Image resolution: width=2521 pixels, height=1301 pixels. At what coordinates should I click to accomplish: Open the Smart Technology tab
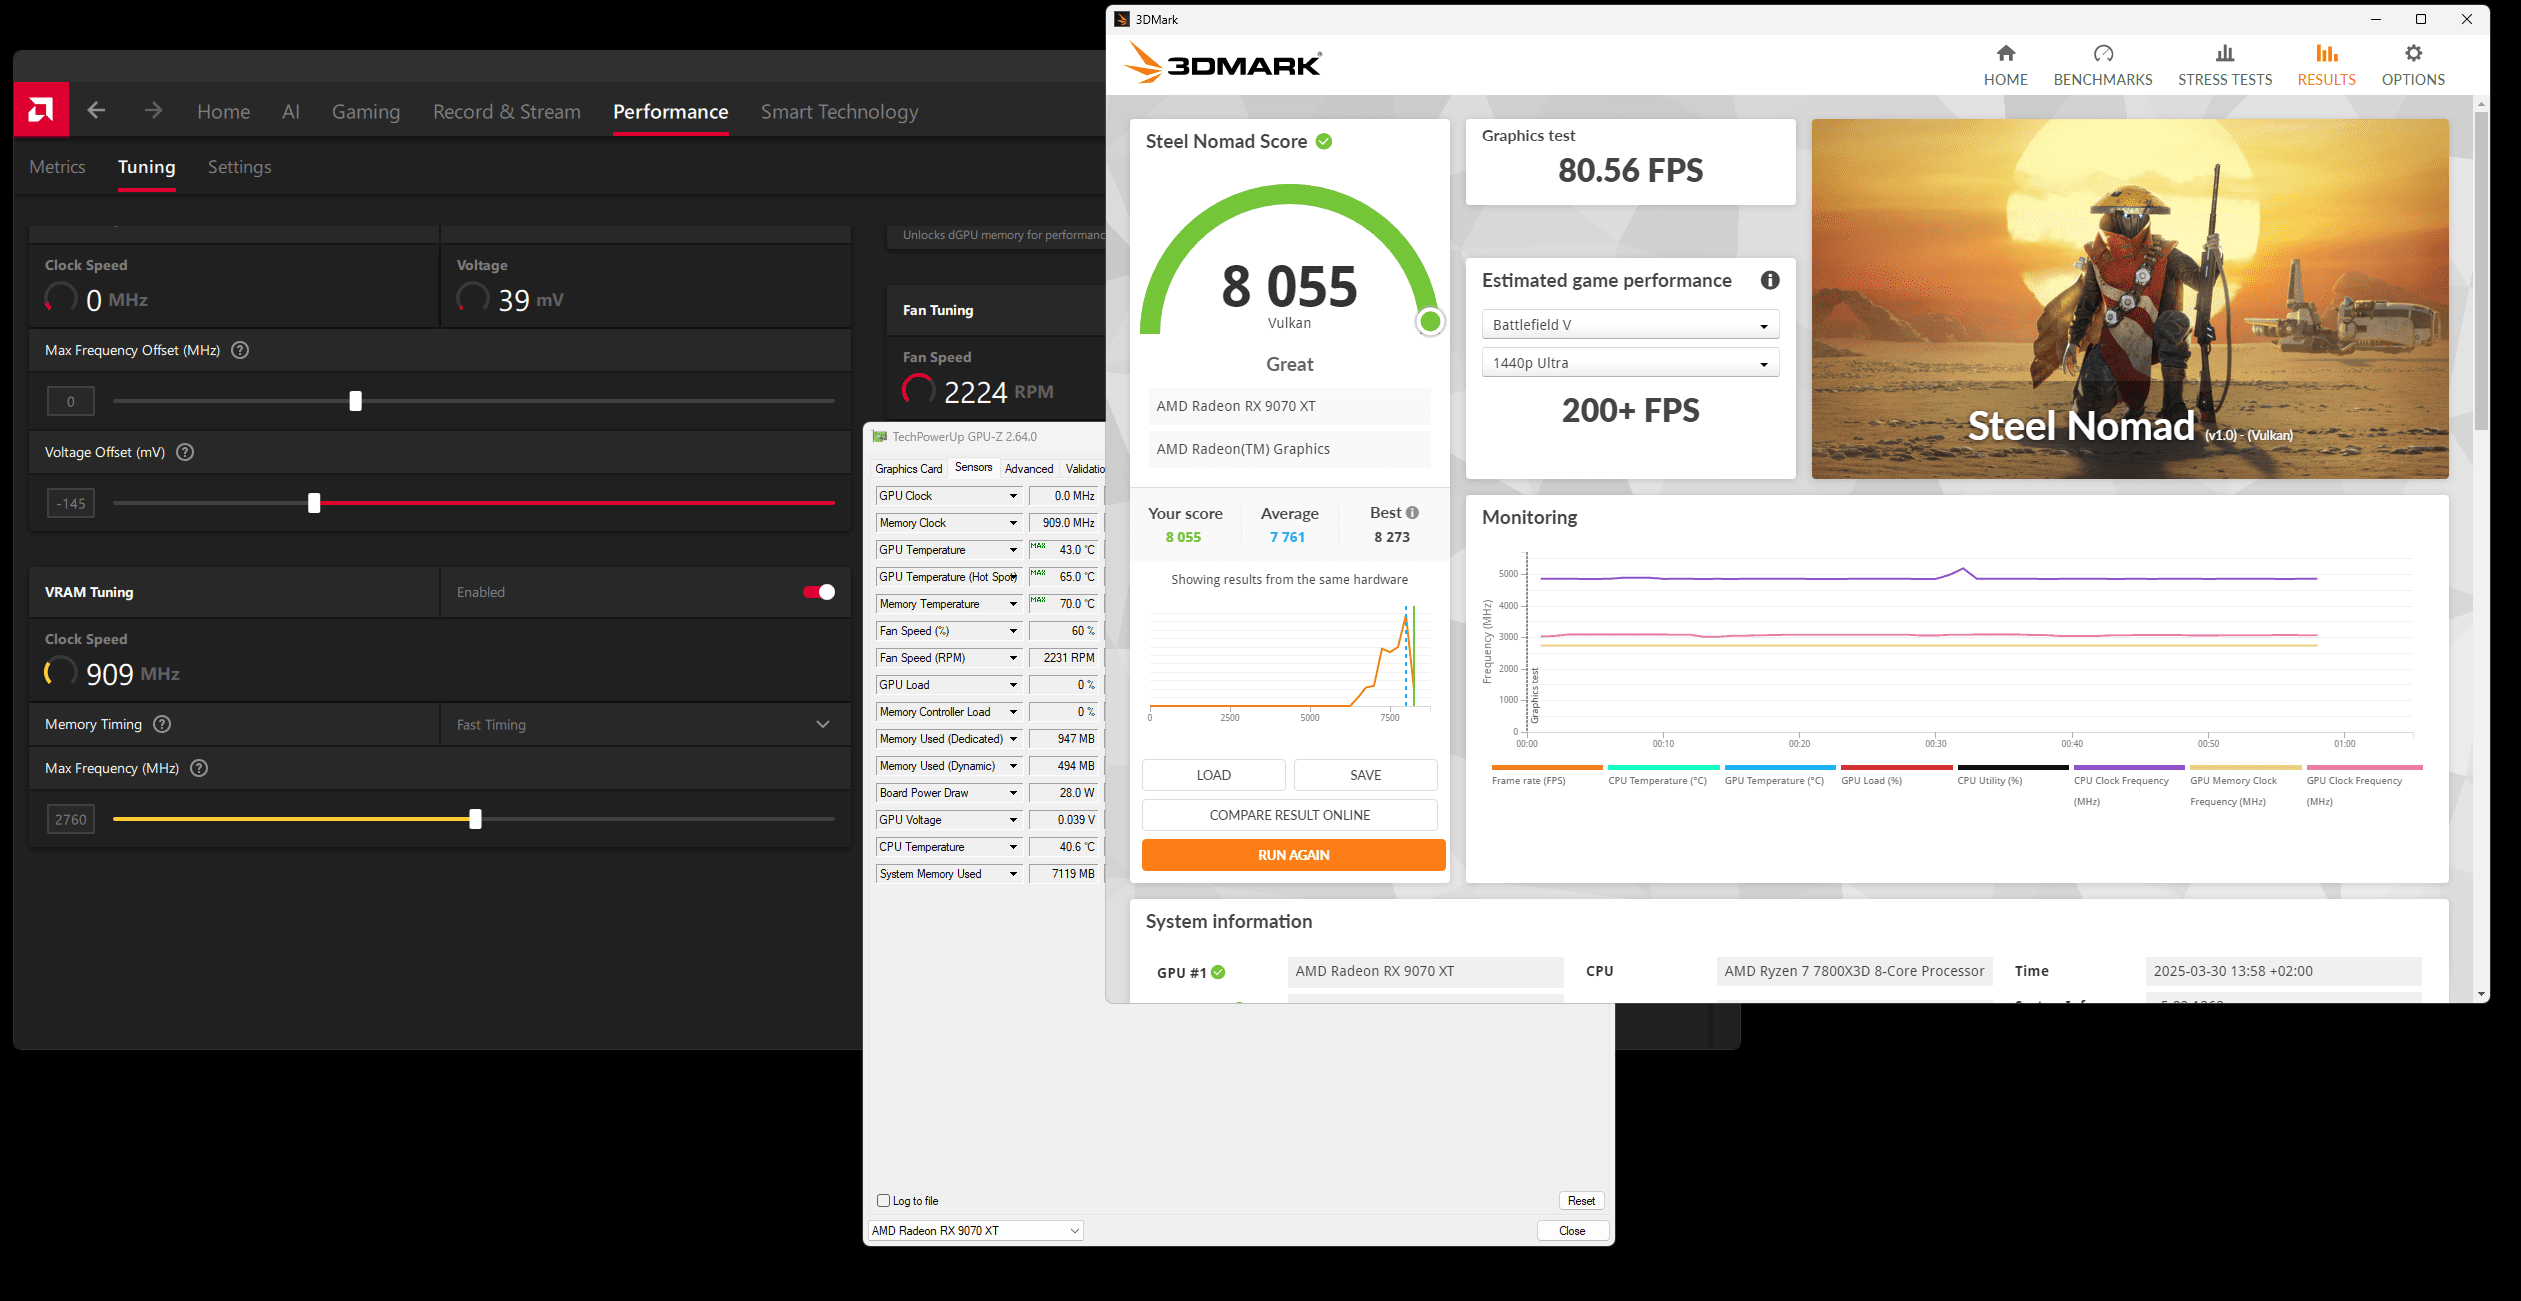tap(840, 111)
